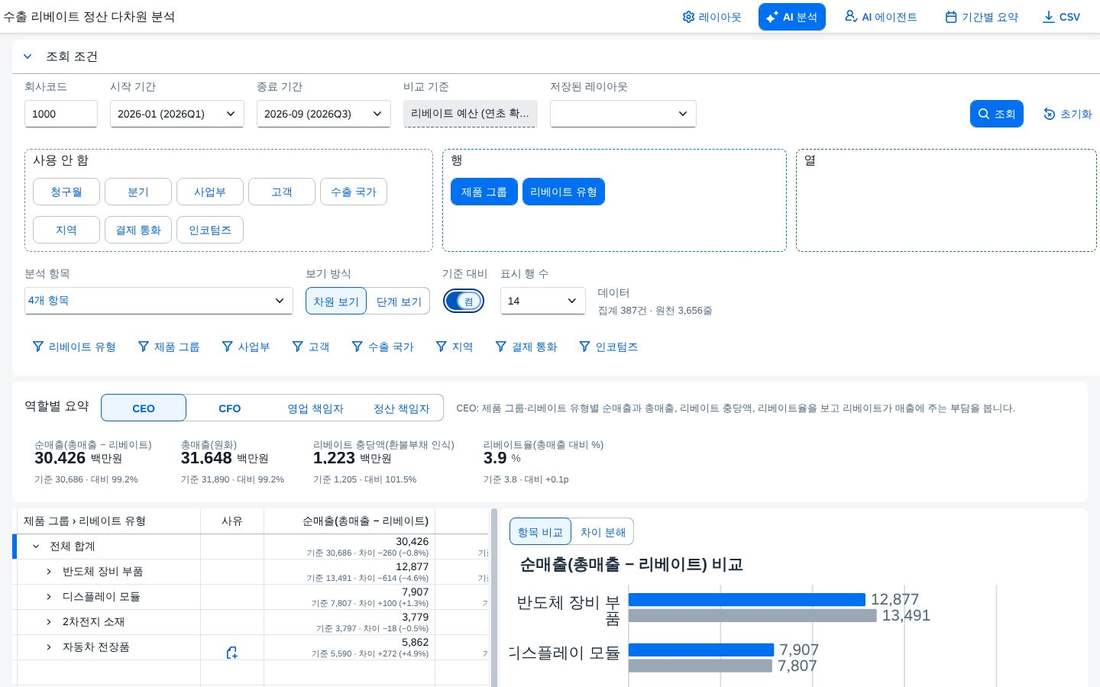Click the 회사코드 input field
The image size is (1100, 687).
[x=60, y=114]
